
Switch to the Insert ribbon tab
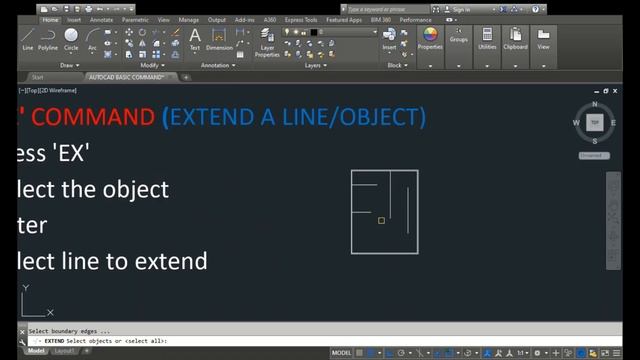click(74, 20)
